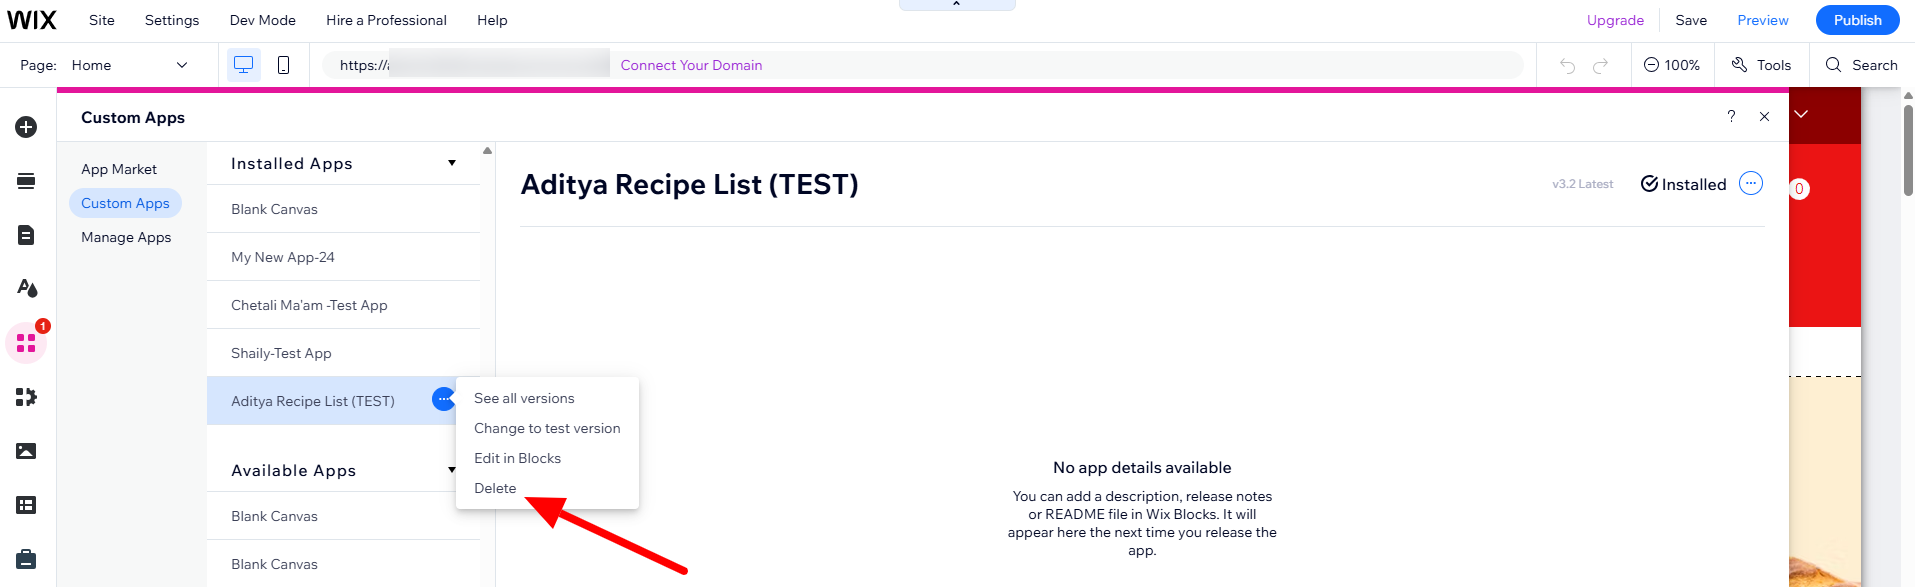Open the Media image icon in sidebar
The width and height of the screenshot is (1915, 587).
[27, 451]
